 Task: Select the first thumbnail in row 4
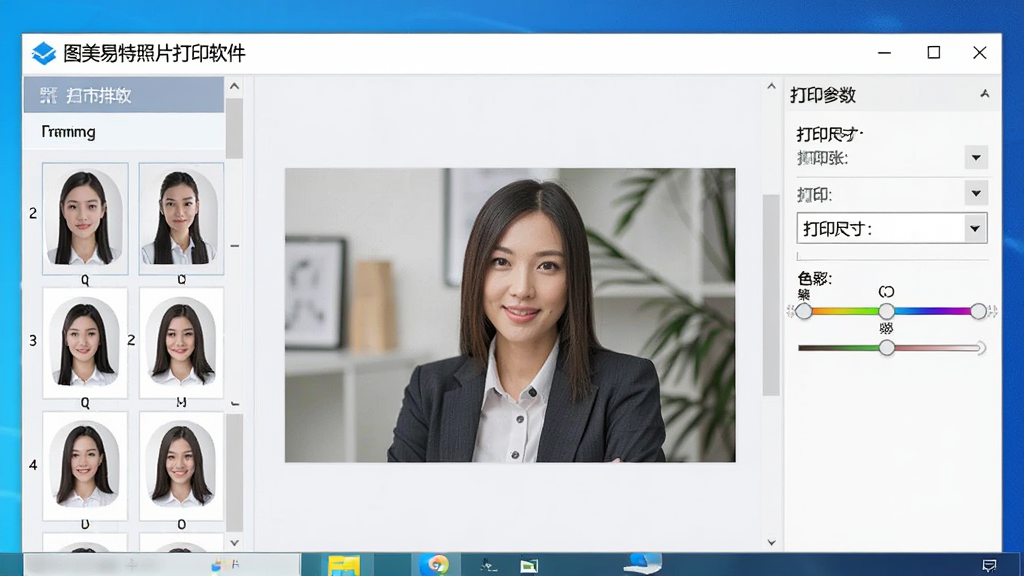point(85,466)
